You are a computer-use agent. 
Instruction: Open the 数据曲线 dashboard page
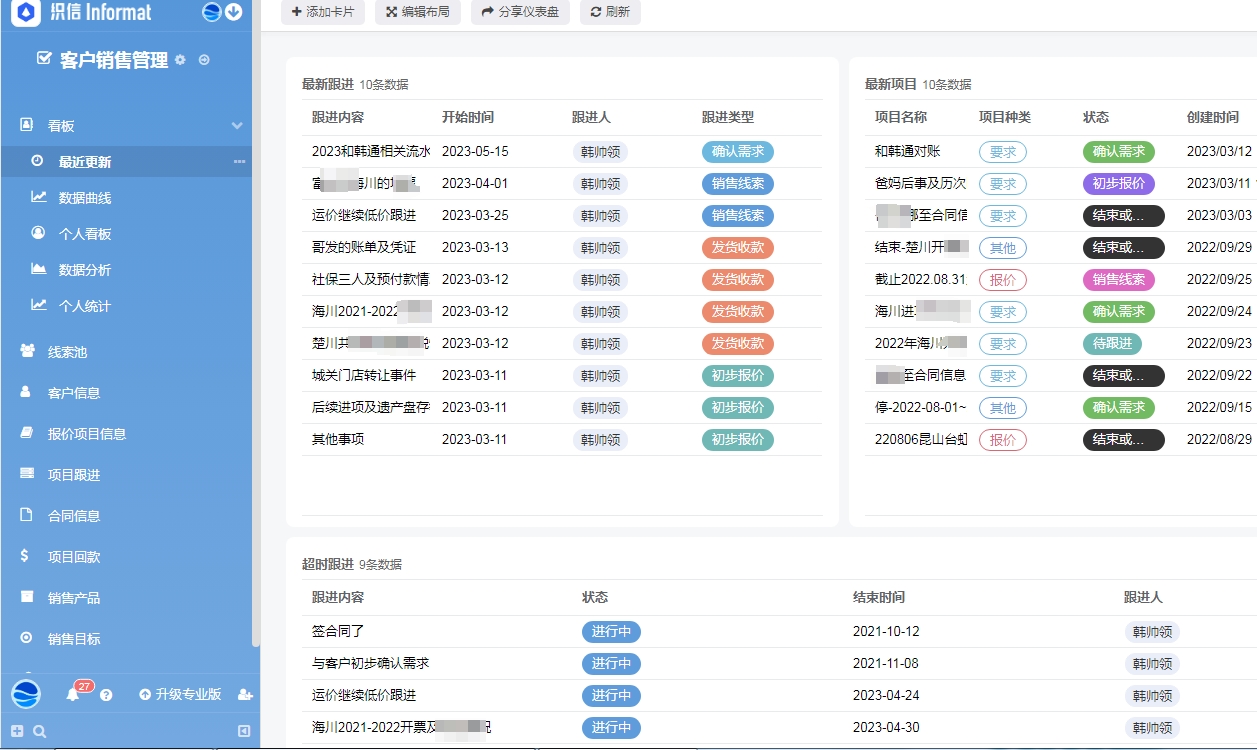click(85, 198)
